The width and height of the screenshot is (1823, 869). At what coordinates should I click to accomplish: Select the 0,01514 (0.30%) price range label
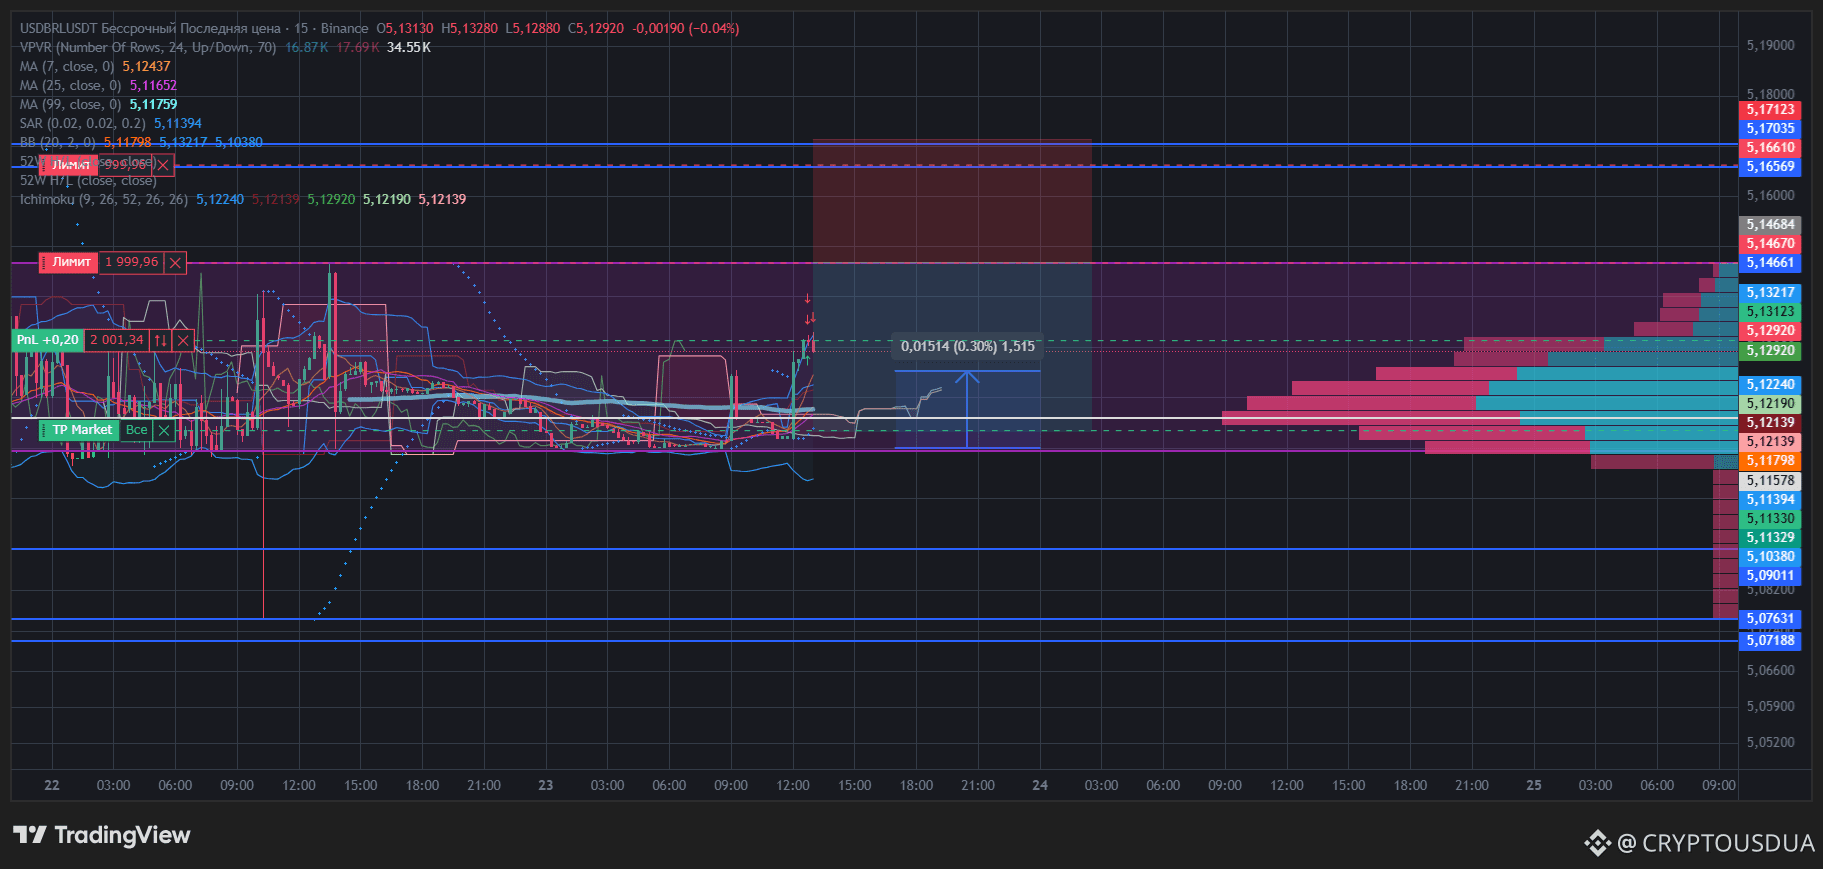pos(968,346)
